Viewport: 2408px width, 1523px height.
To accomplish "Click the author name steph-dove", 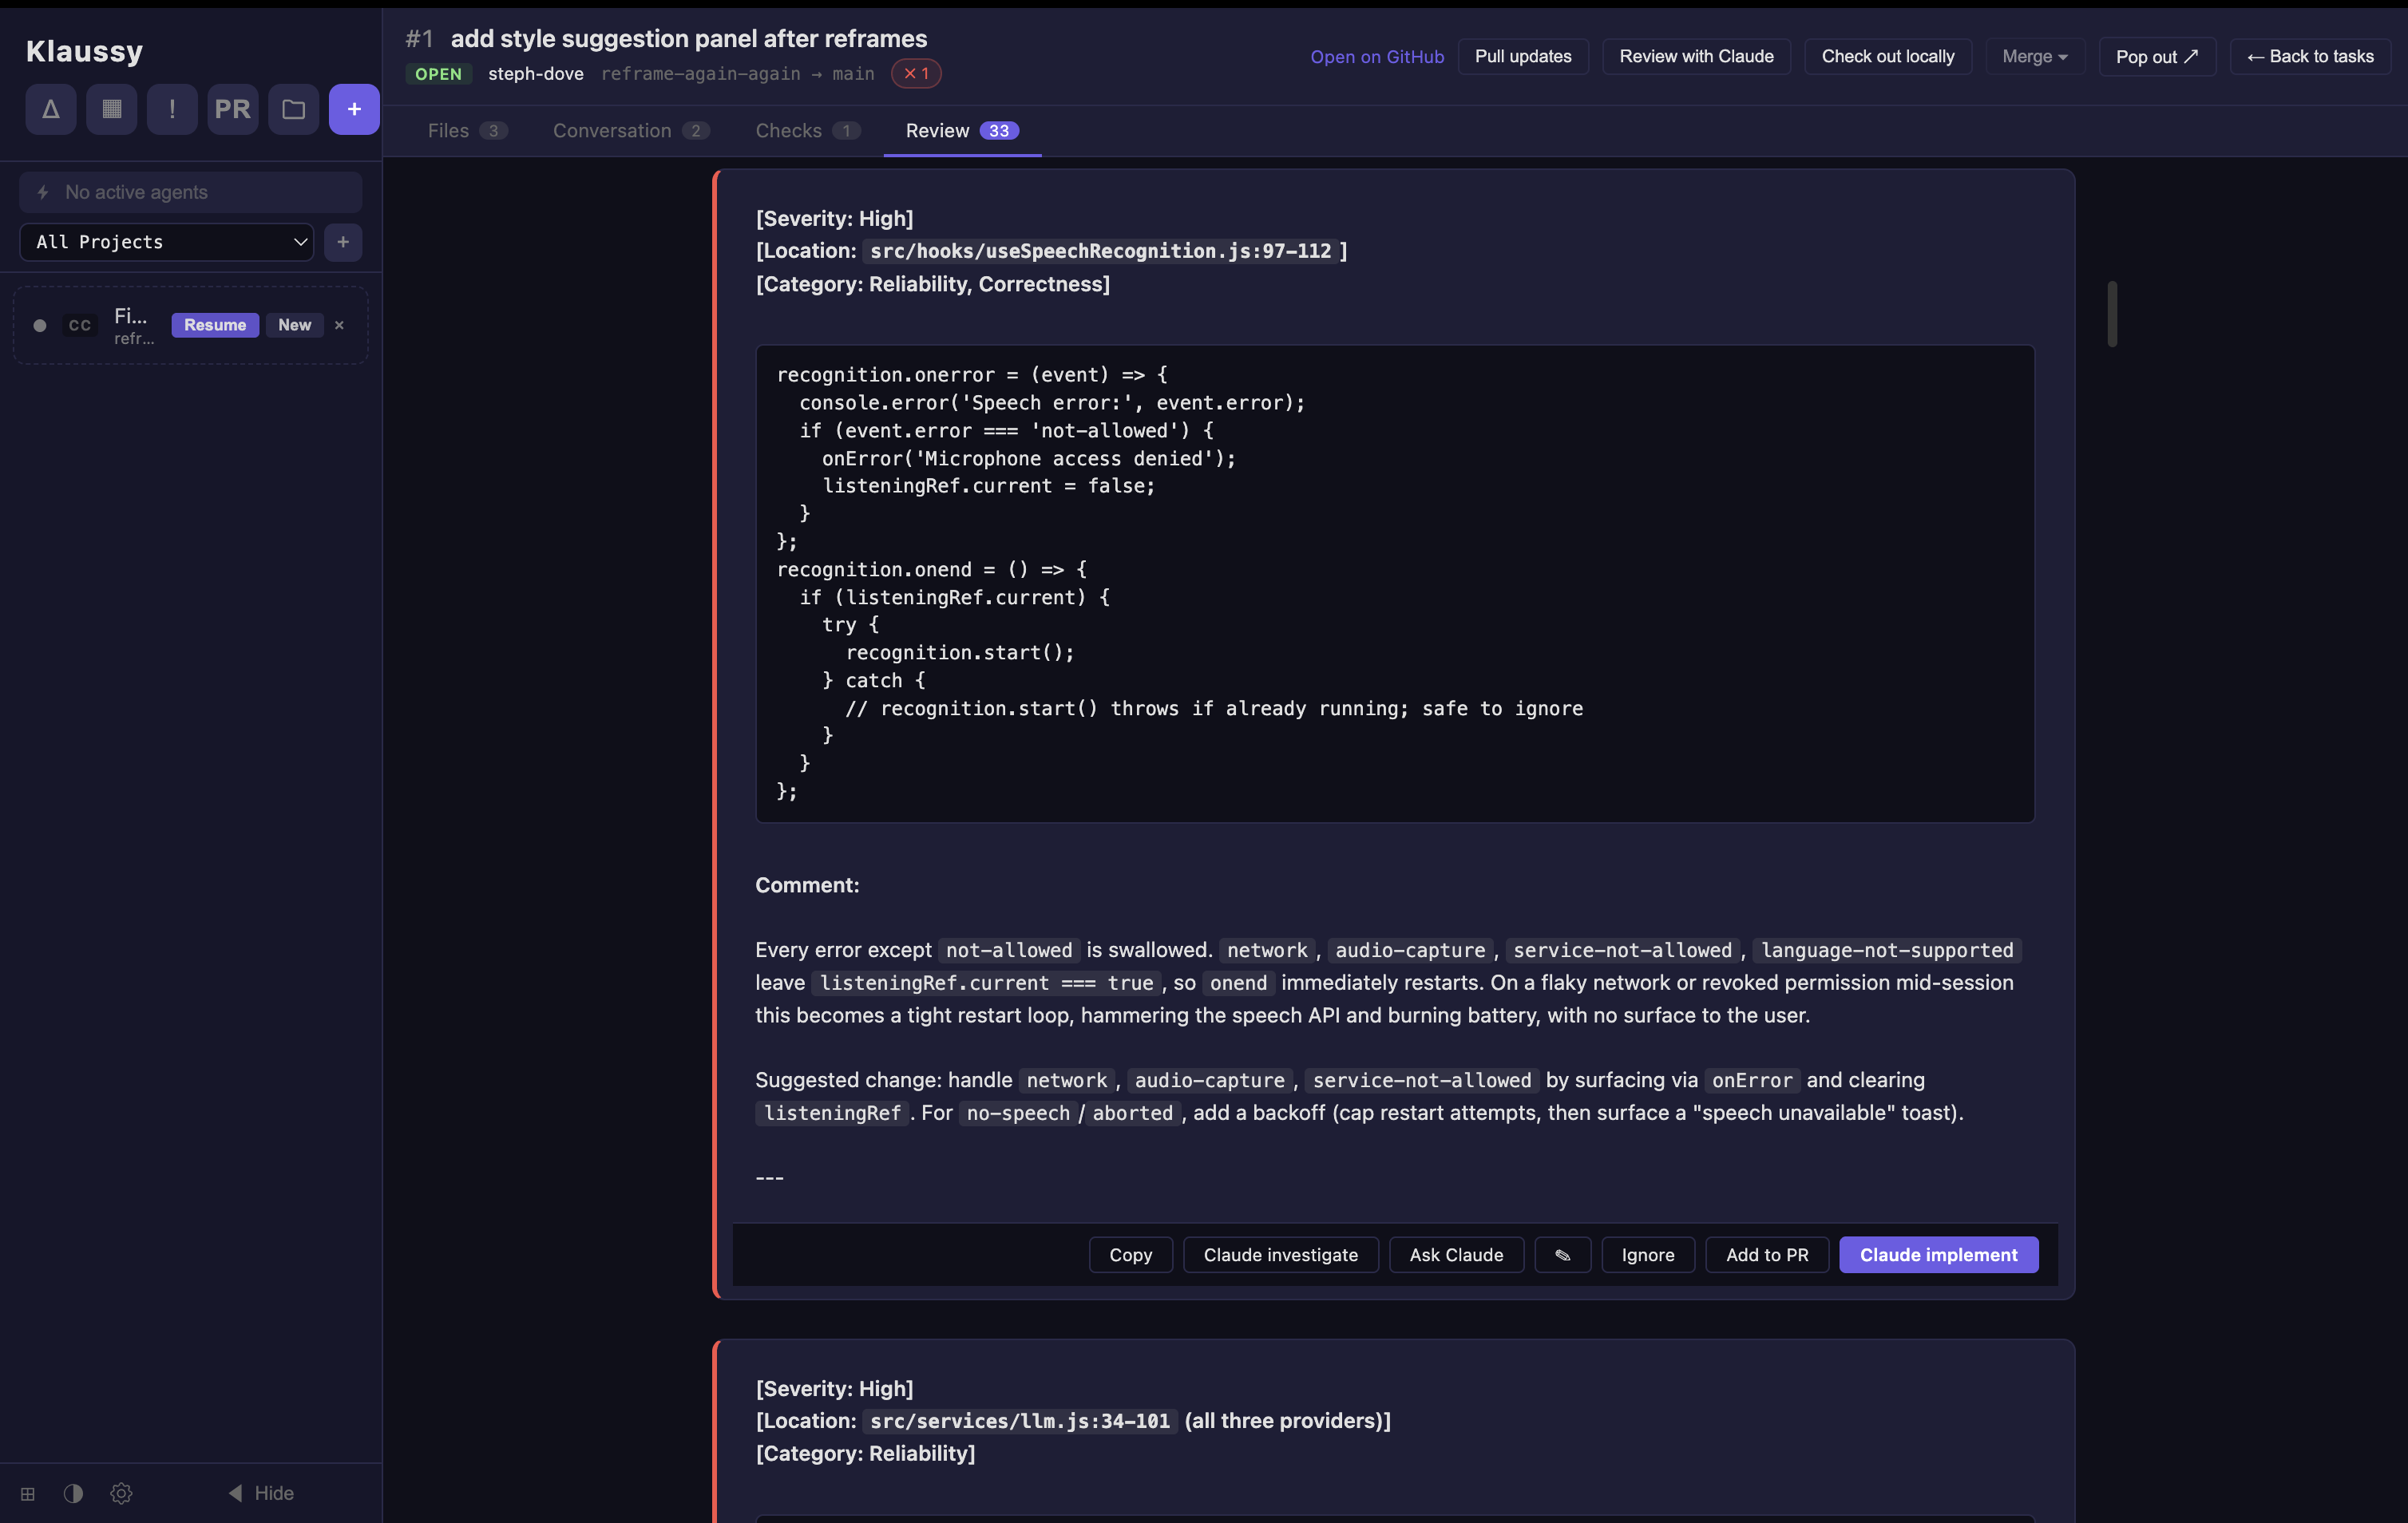I will click(535, 74).
